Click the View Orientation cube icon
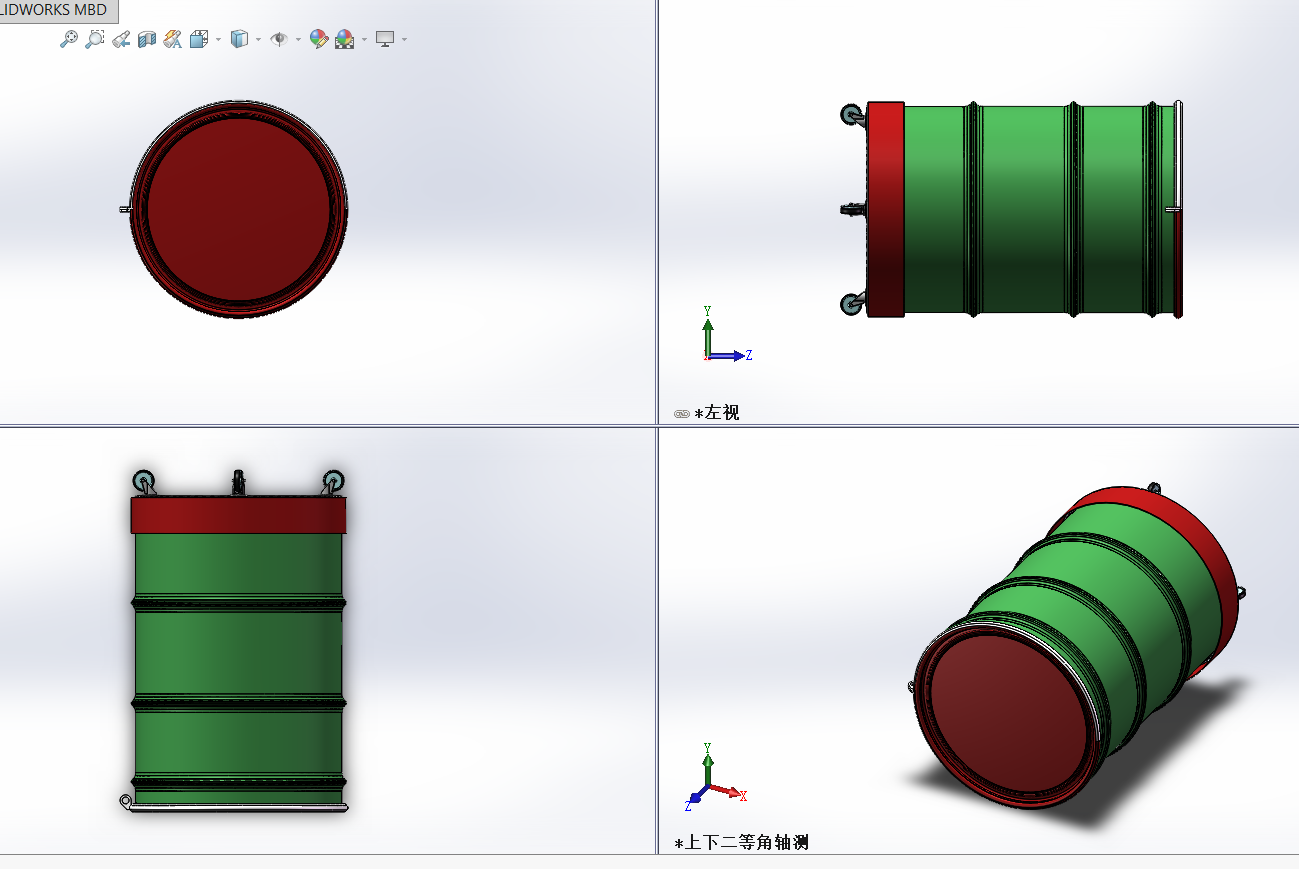This screenshot has width=1299, height=869. pos(199,39)
